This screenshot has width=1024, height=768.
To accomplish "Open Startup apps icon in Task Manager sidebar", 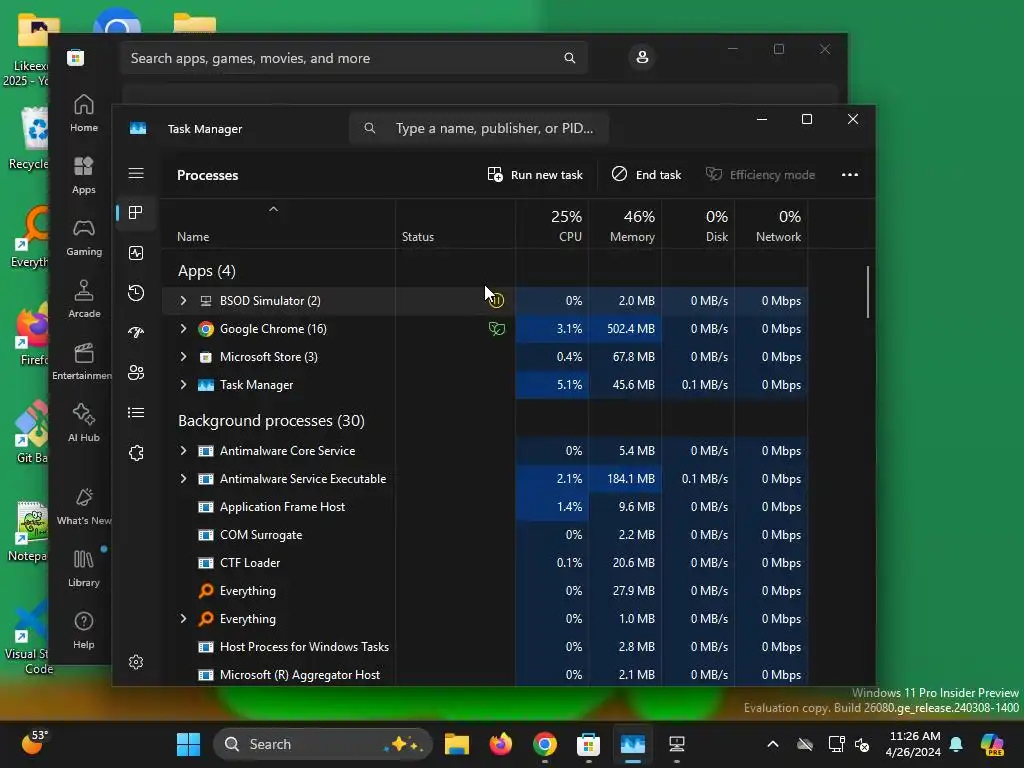I will point(136,332).
